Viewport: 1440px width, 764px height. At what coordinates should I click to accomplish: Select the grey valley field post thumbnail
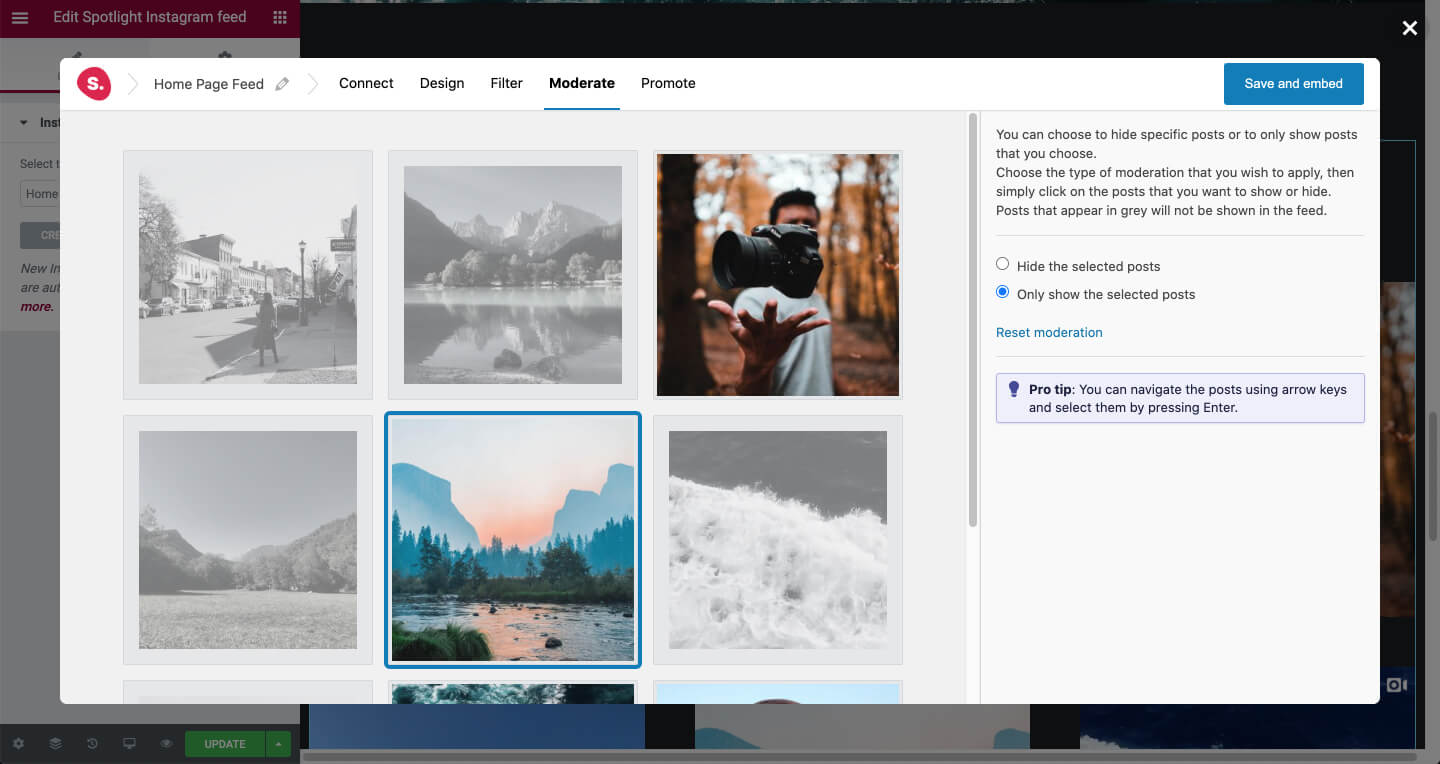248,540
